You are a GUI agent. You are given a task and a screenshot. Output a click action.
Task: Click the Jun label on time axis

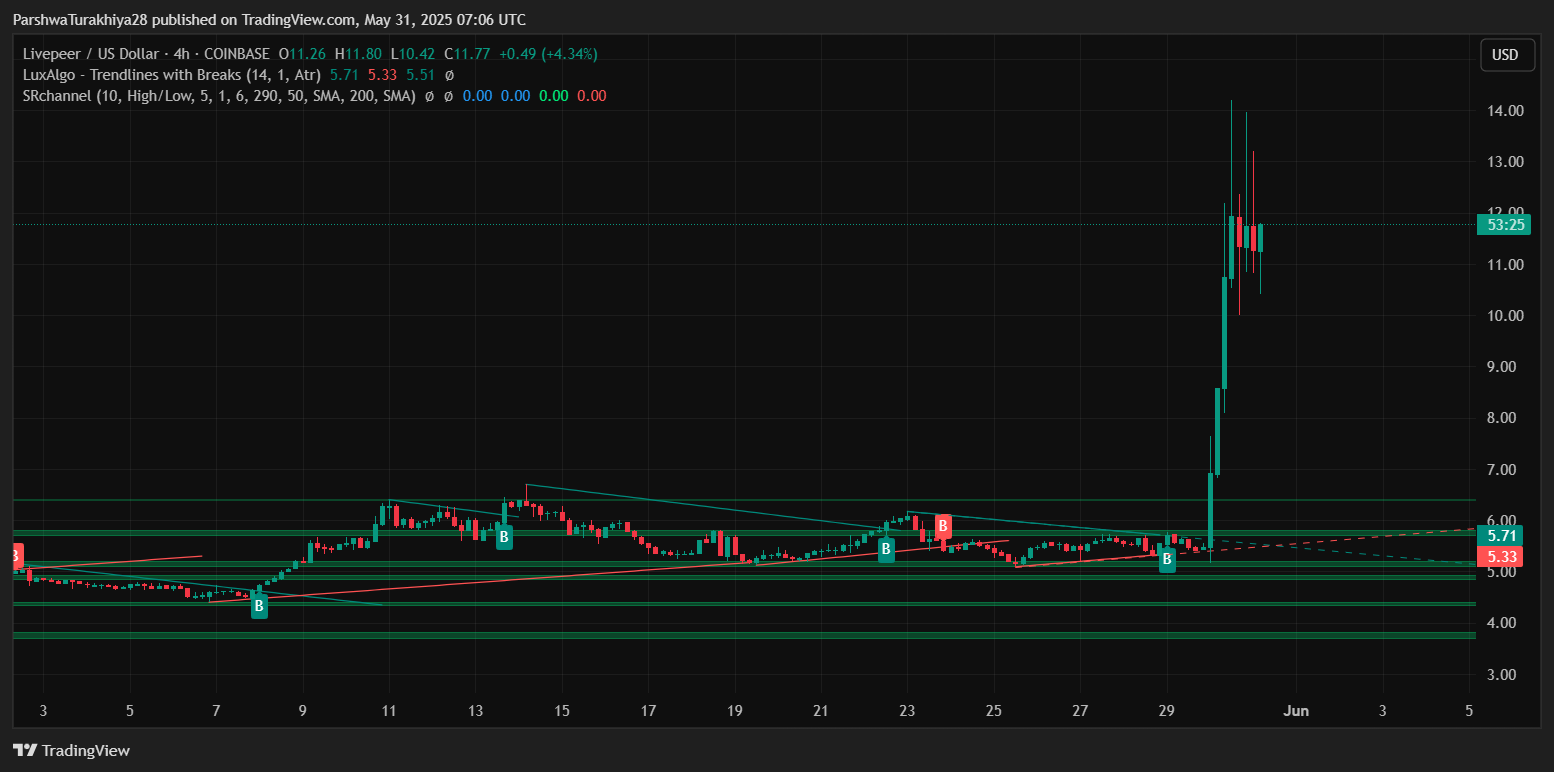1296,711
